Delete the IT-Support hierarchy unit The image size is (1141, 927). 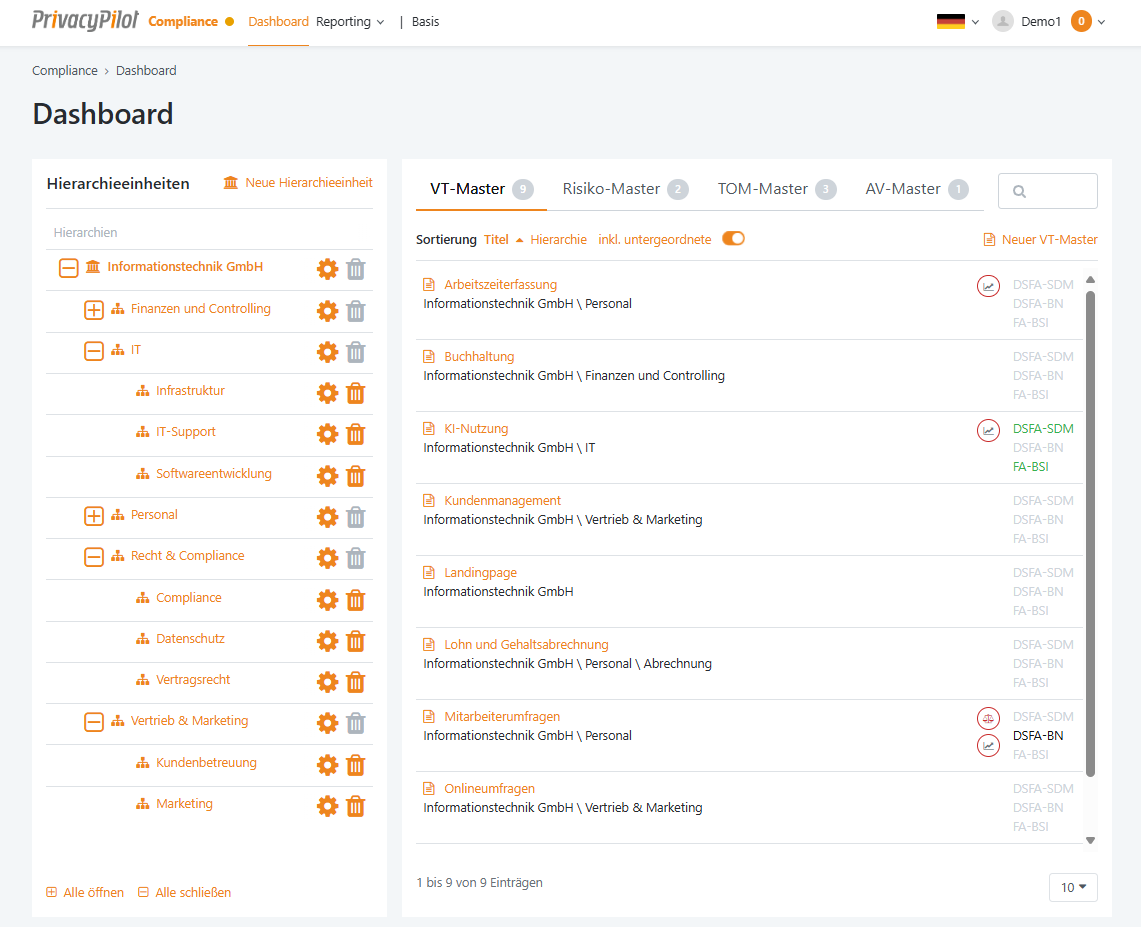(355, 434)
